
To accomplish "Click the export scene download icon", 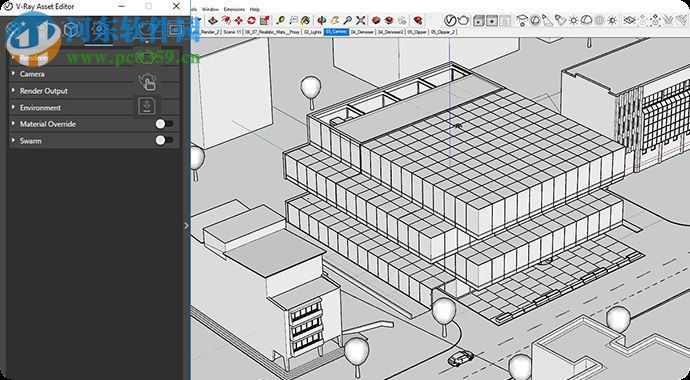I will point(147,106).
